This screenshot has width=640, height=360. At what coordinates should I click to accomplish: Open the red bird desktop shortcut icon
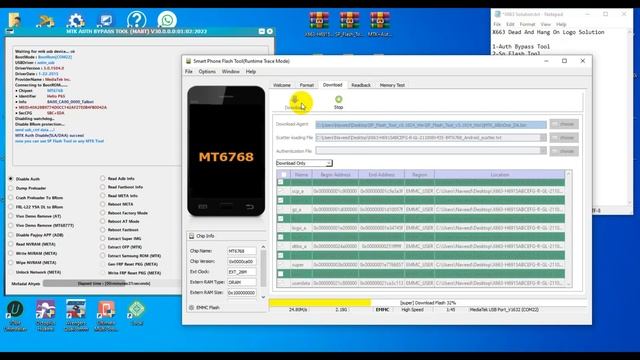76,310
